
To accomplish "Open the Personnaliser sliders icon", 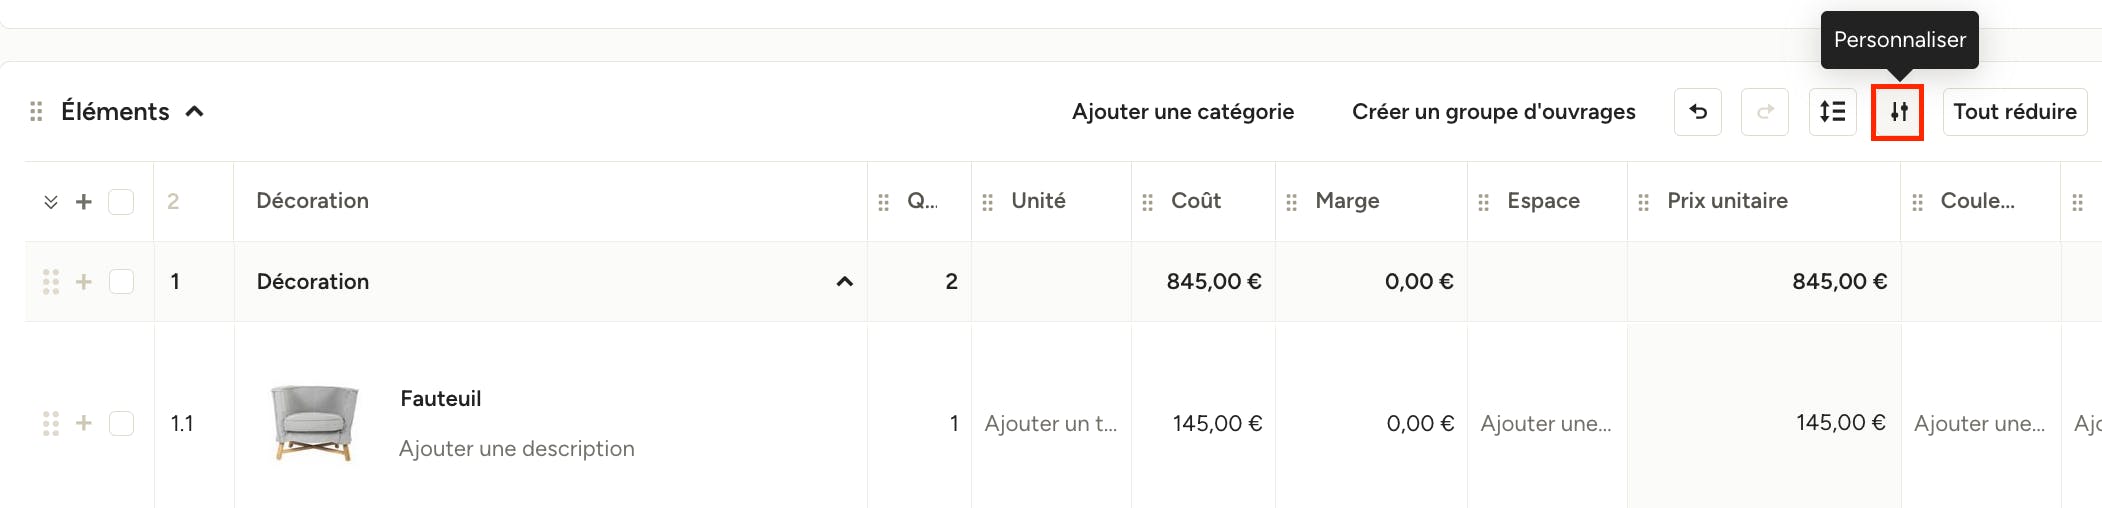I will tap(1898, 112).
